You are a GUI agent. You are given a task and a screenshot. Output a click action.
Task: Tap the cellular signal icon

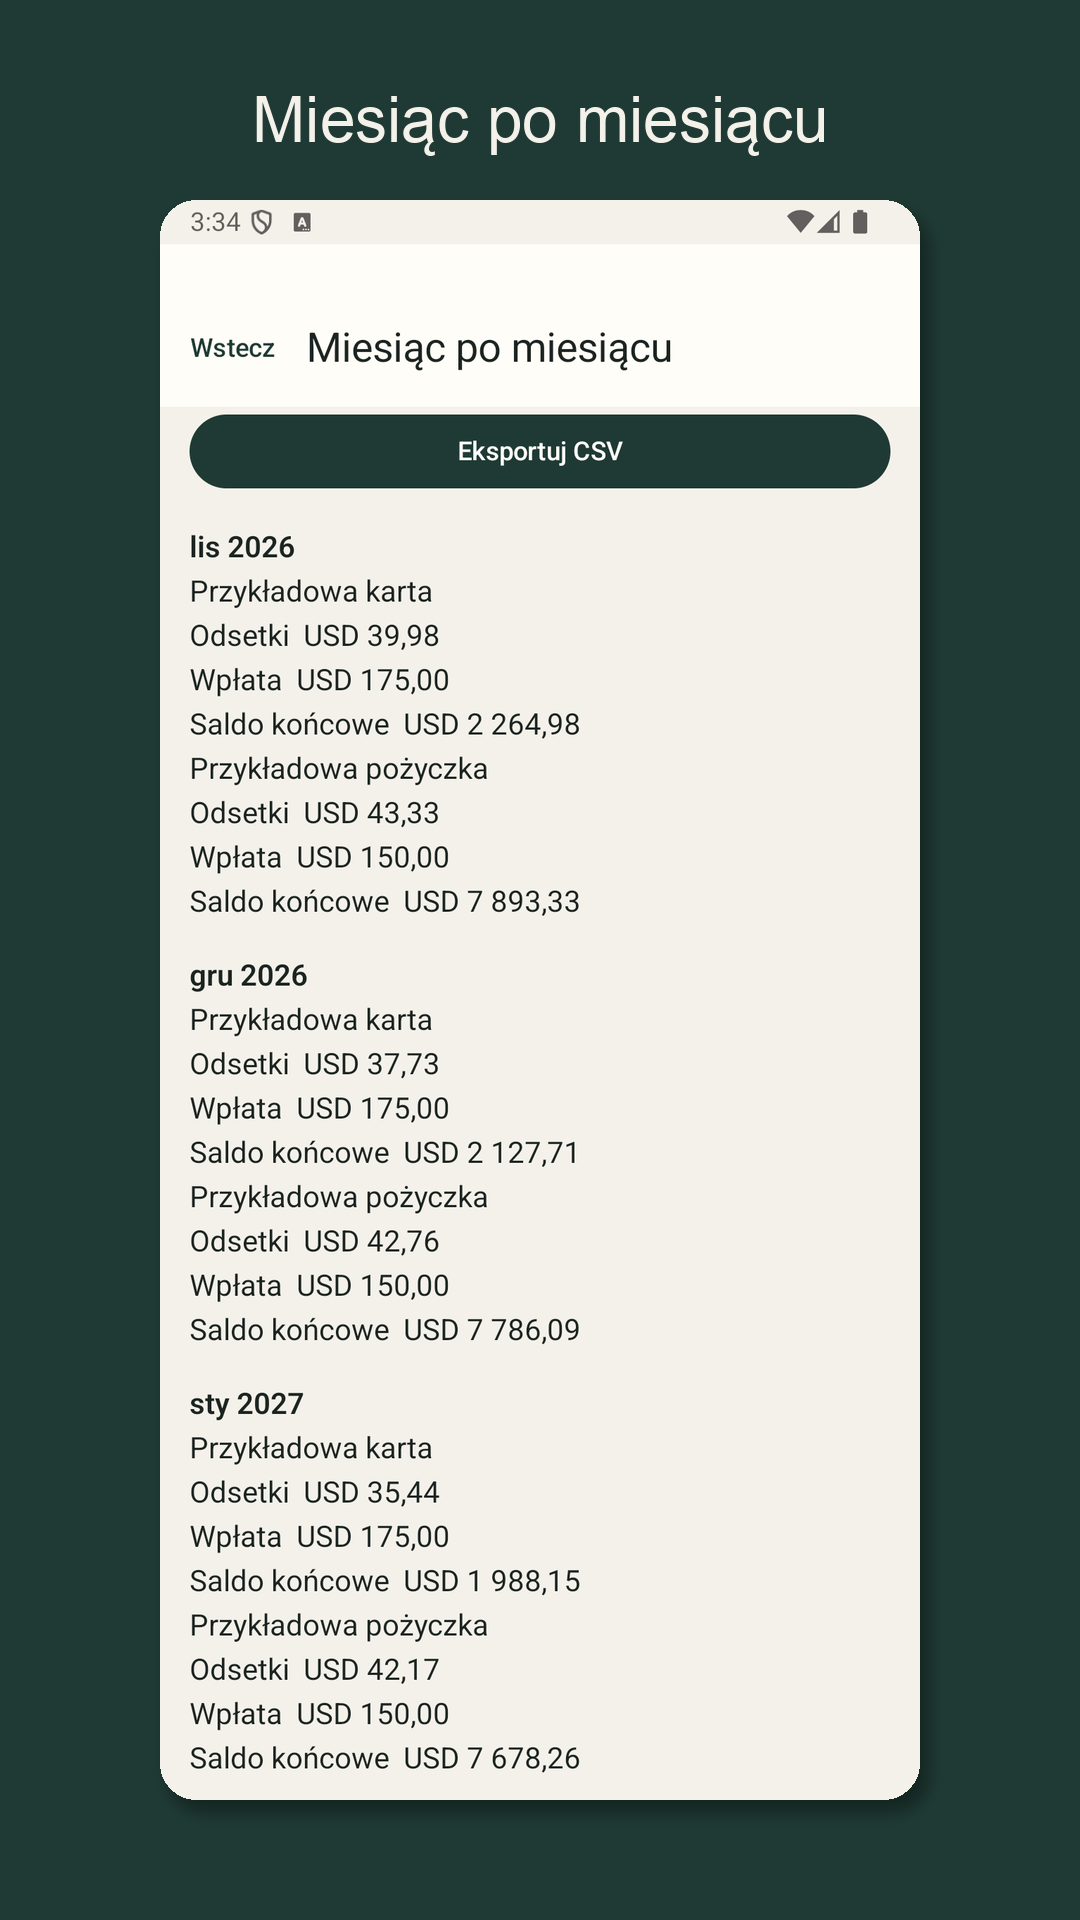click(x=829, y=221)
